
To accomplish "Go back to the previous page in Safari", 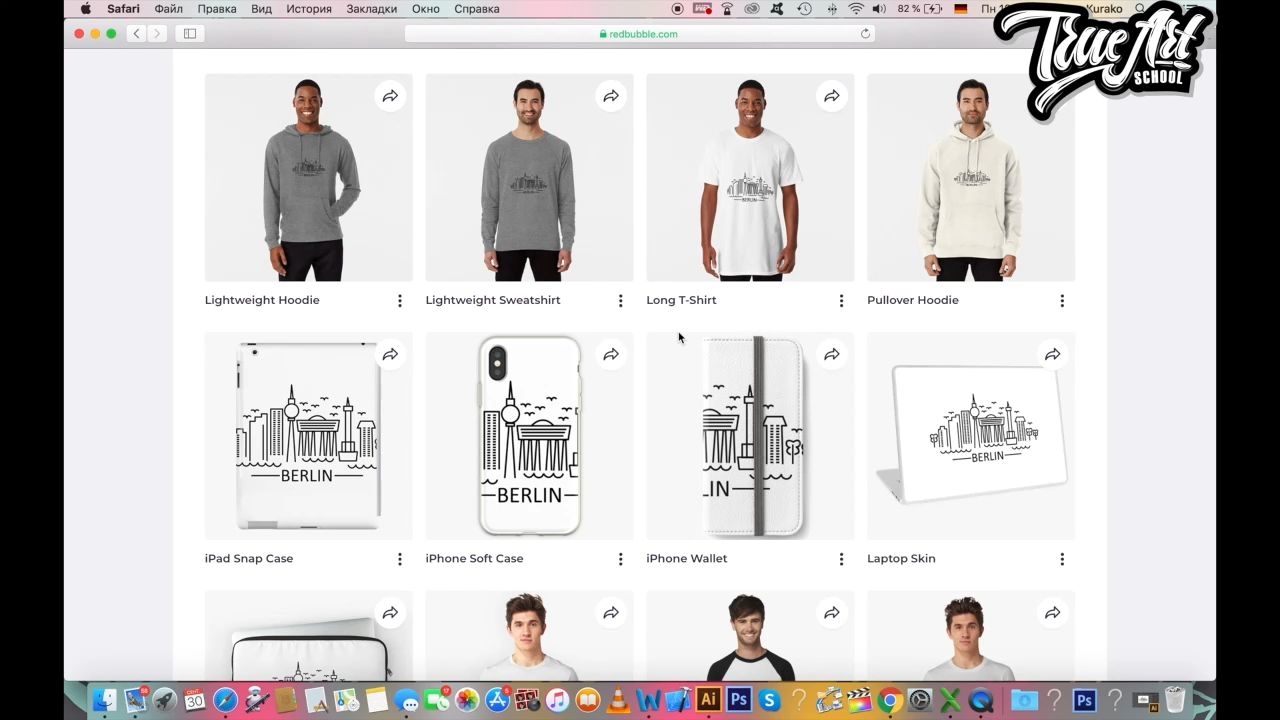I will [137, 34].
